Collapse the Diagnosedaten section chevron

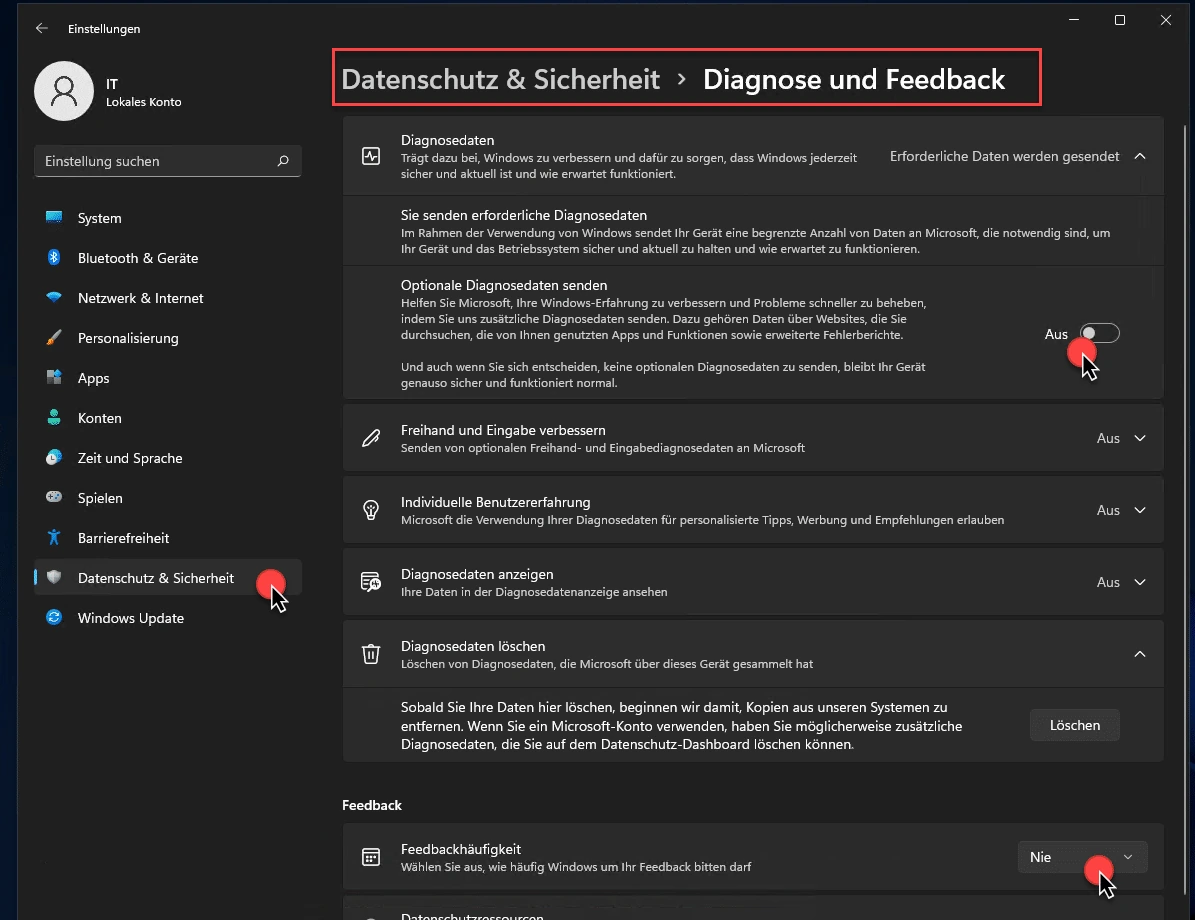pos(1140,156)
